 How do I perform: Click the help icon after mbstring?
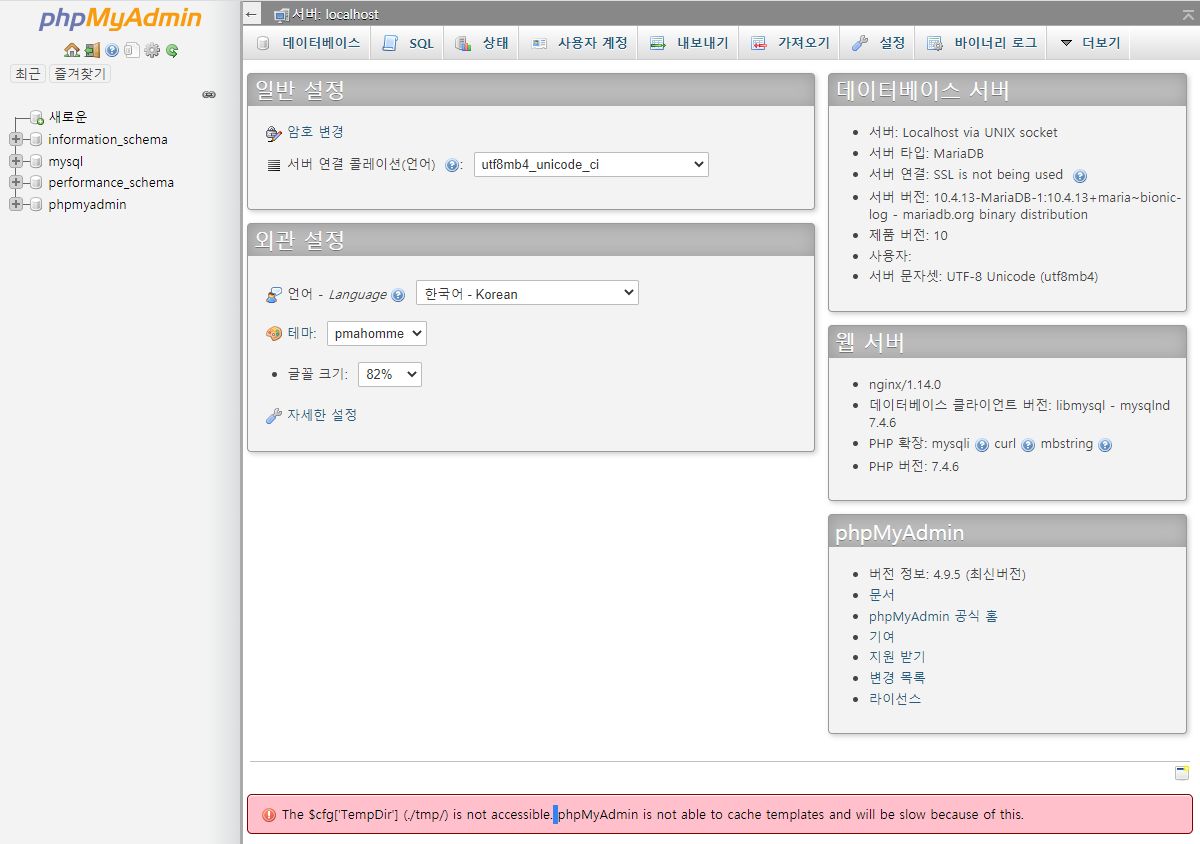coord(1105,445)
